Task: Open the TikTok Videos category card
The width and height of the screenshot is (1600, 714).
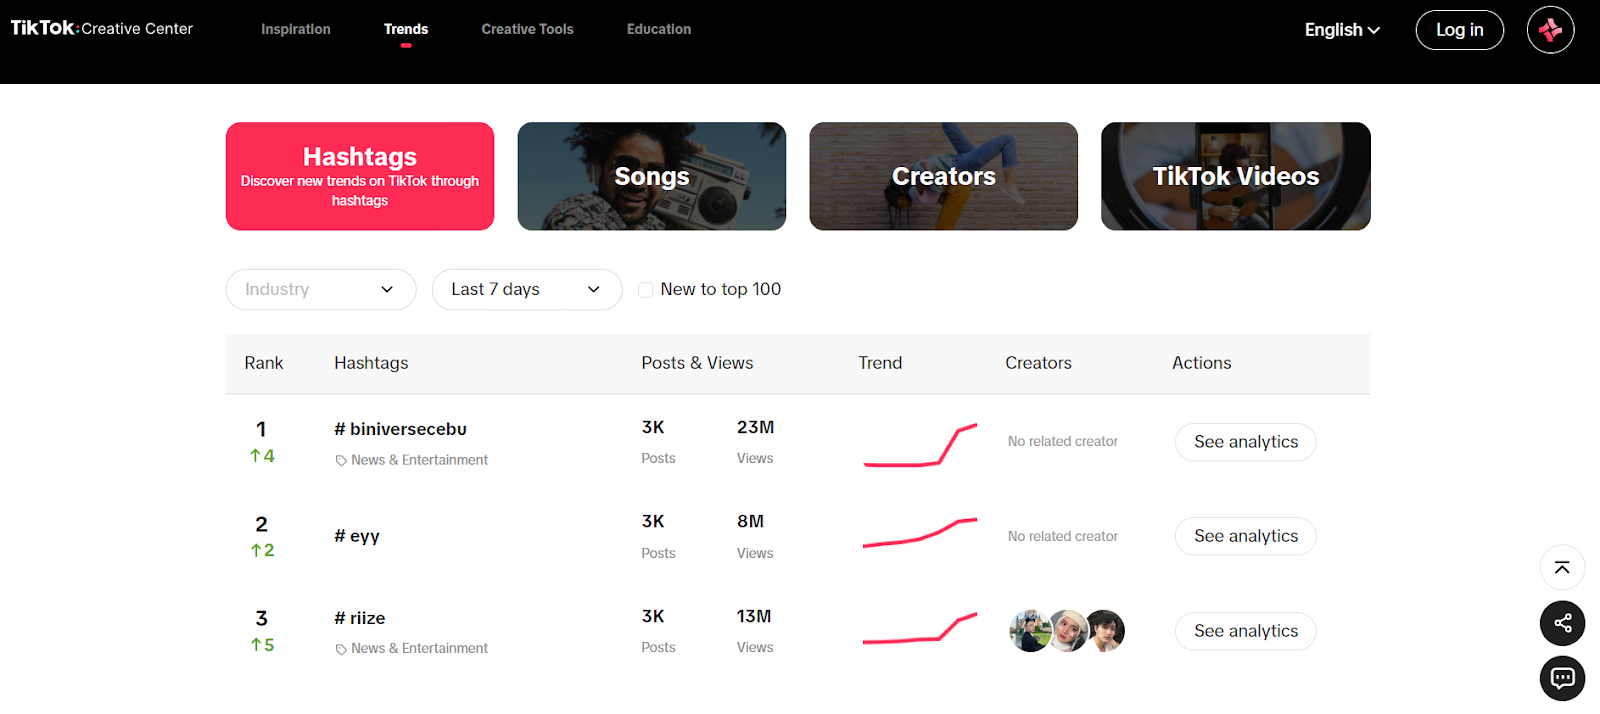Action: click(1235, 176)
